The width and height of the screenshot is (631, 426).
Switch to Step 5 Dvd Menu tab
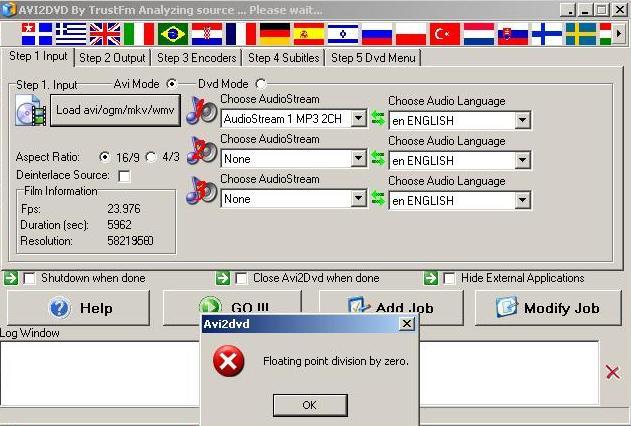[373, 58]
